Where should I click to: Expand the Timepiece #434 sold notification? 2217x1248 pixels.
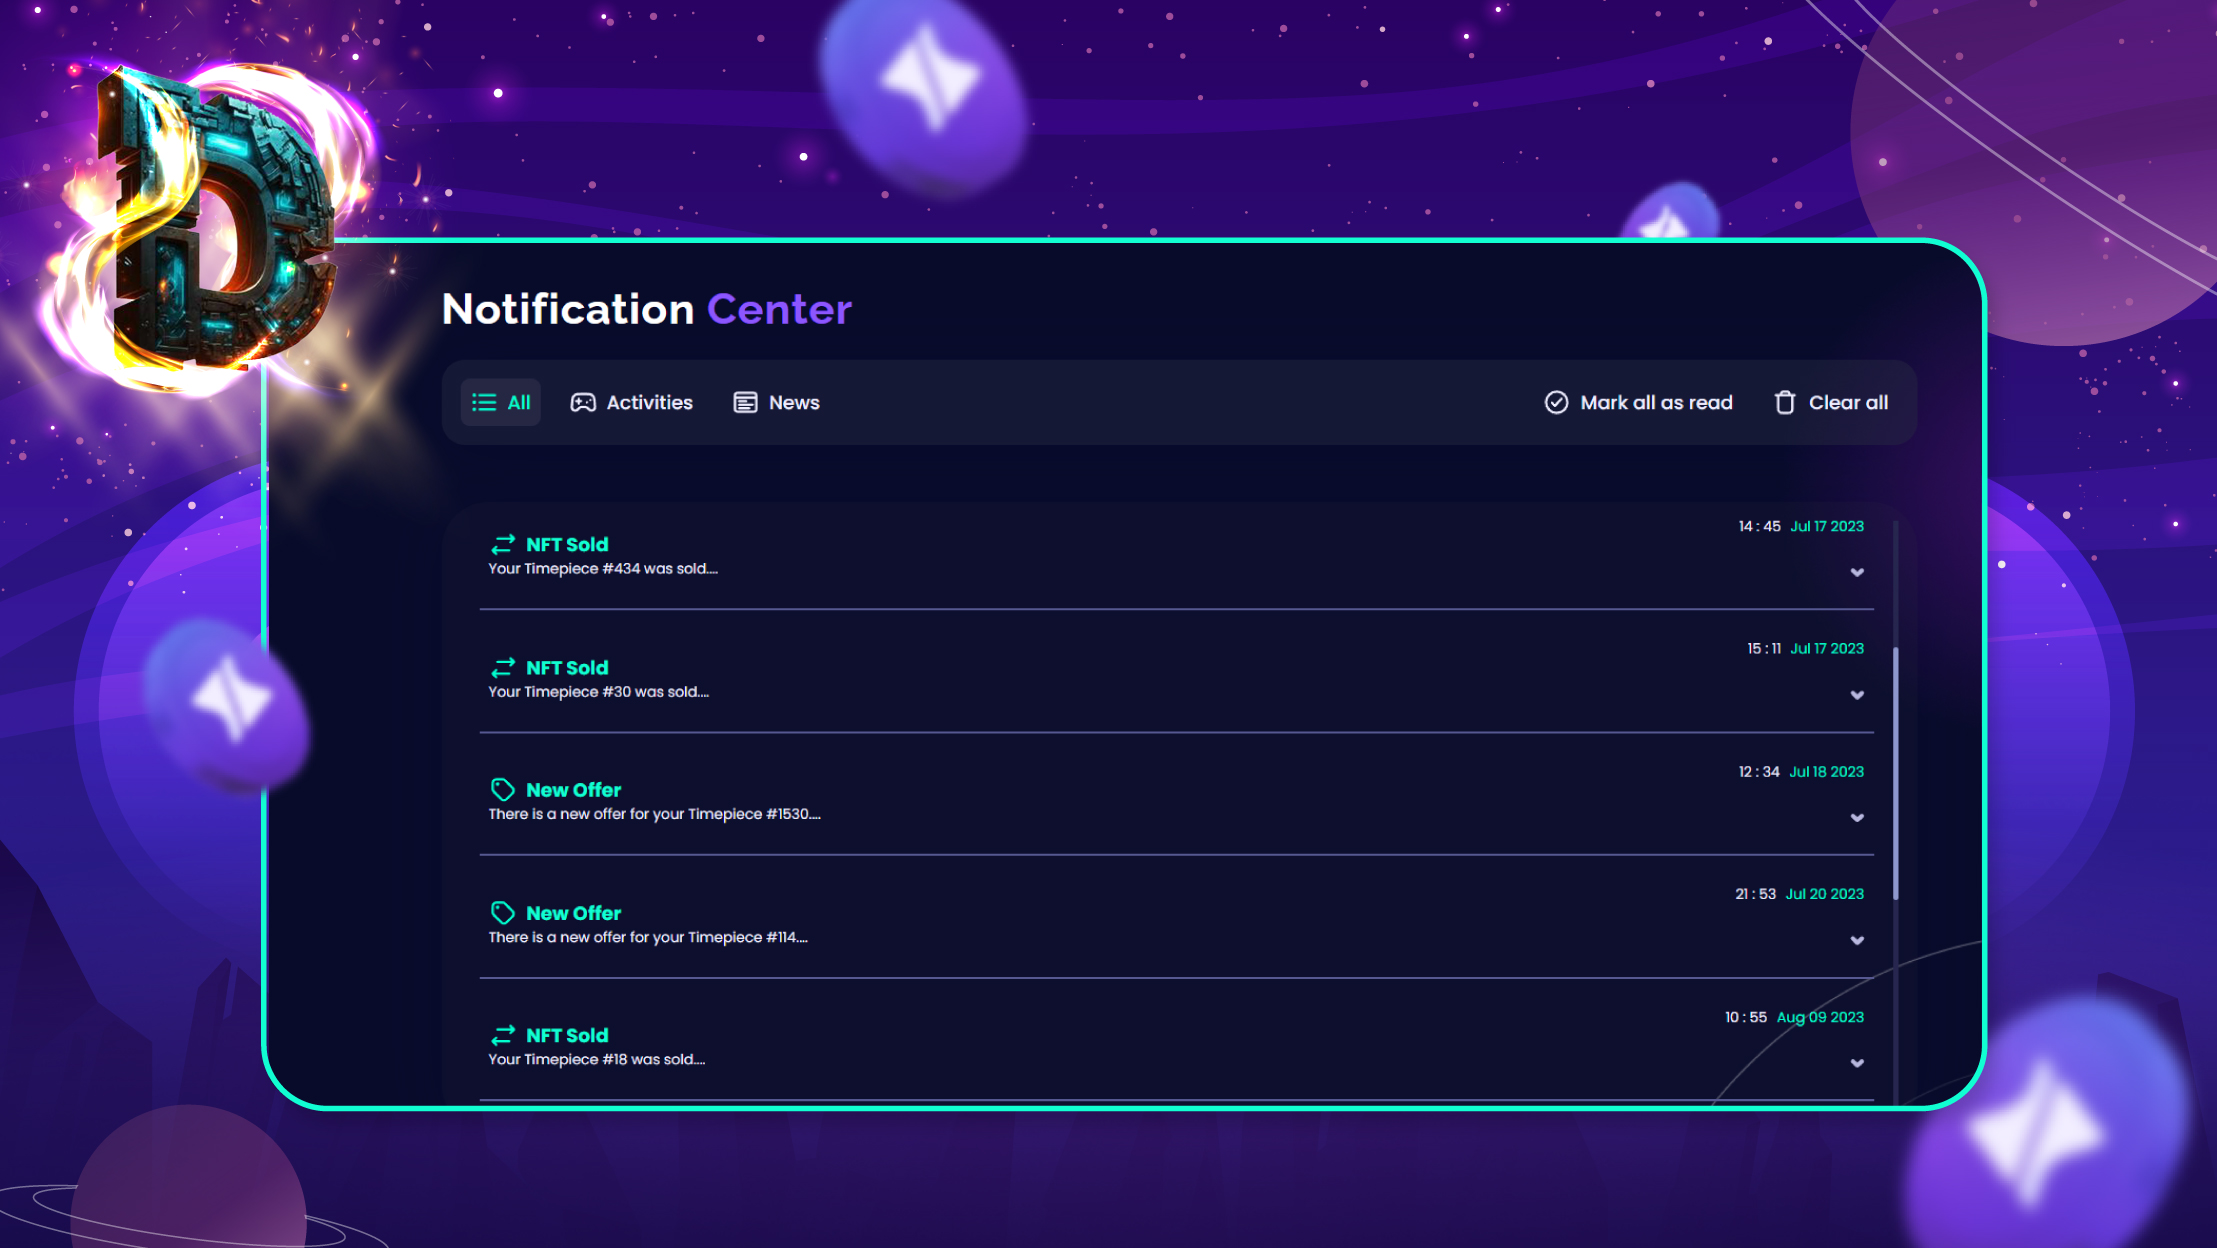point(1857,573)
